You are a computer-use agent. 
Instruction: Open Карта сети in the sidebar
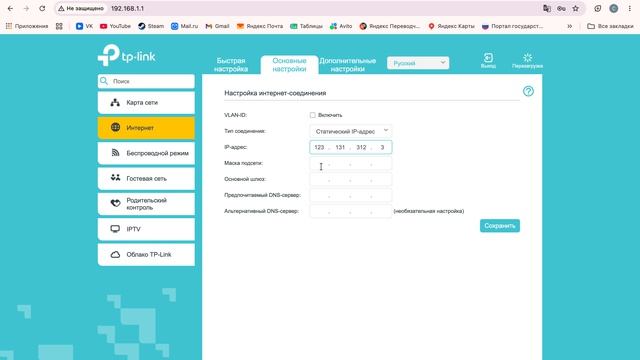coord(146,102)
